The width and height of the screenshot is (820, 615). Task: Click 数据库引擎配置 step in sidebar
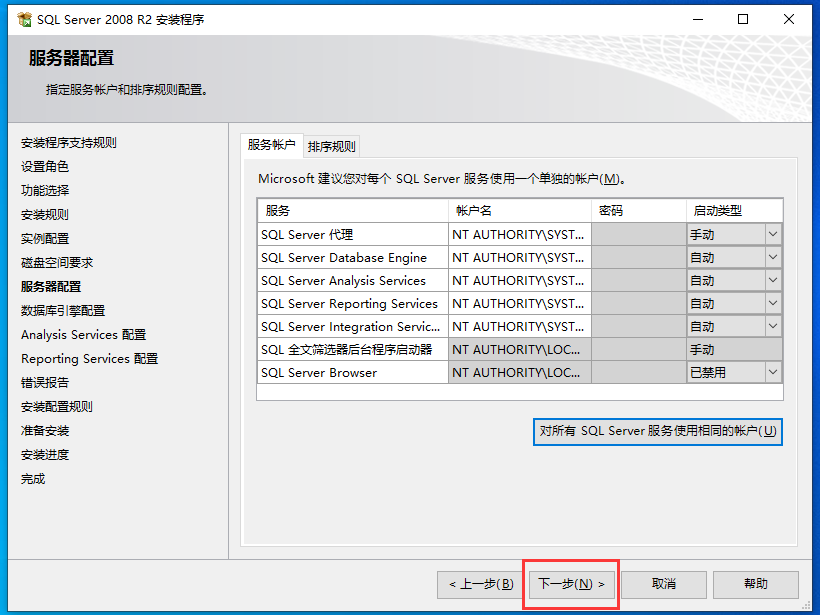point(63,311)
